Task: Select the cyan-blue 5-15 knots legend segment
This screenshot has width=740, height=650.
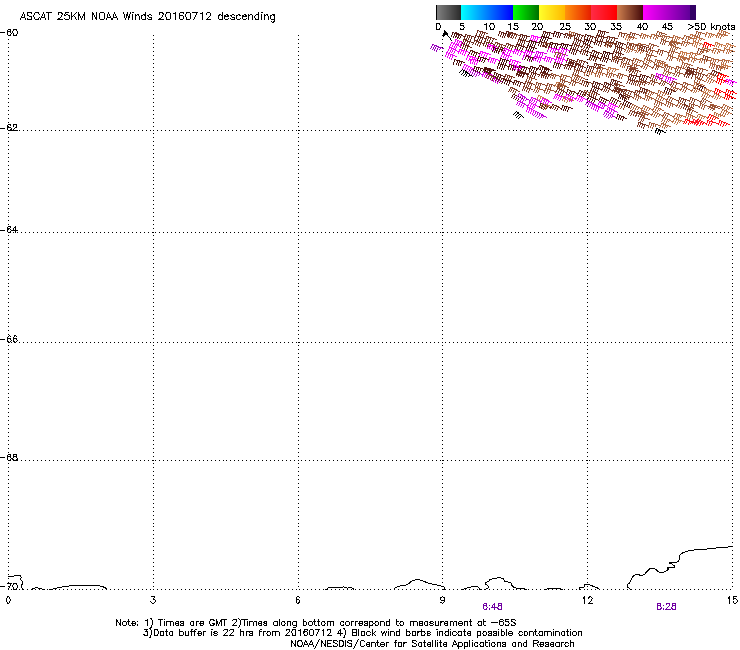Action: (487, 12)
